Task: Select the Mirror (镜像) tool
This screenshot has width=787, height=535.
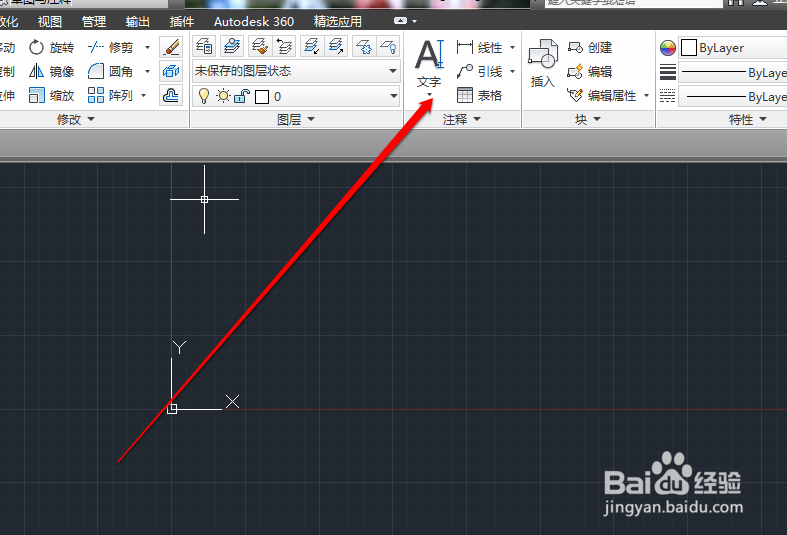Action: pos(51,71)
